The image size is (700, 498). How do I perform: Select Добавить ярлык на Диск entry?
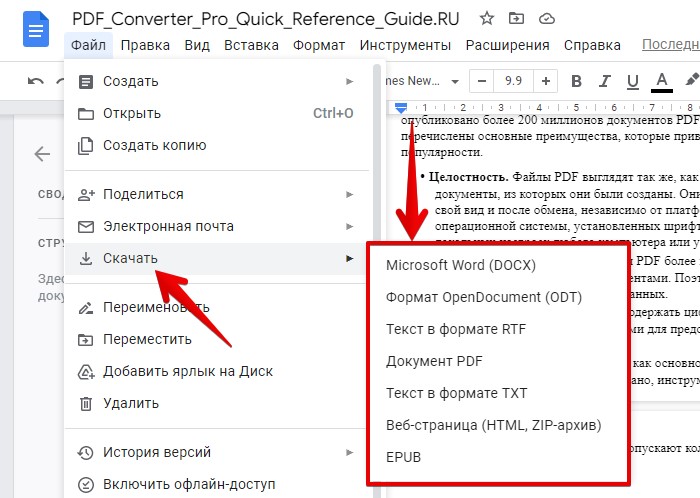[x=216, y=371]
